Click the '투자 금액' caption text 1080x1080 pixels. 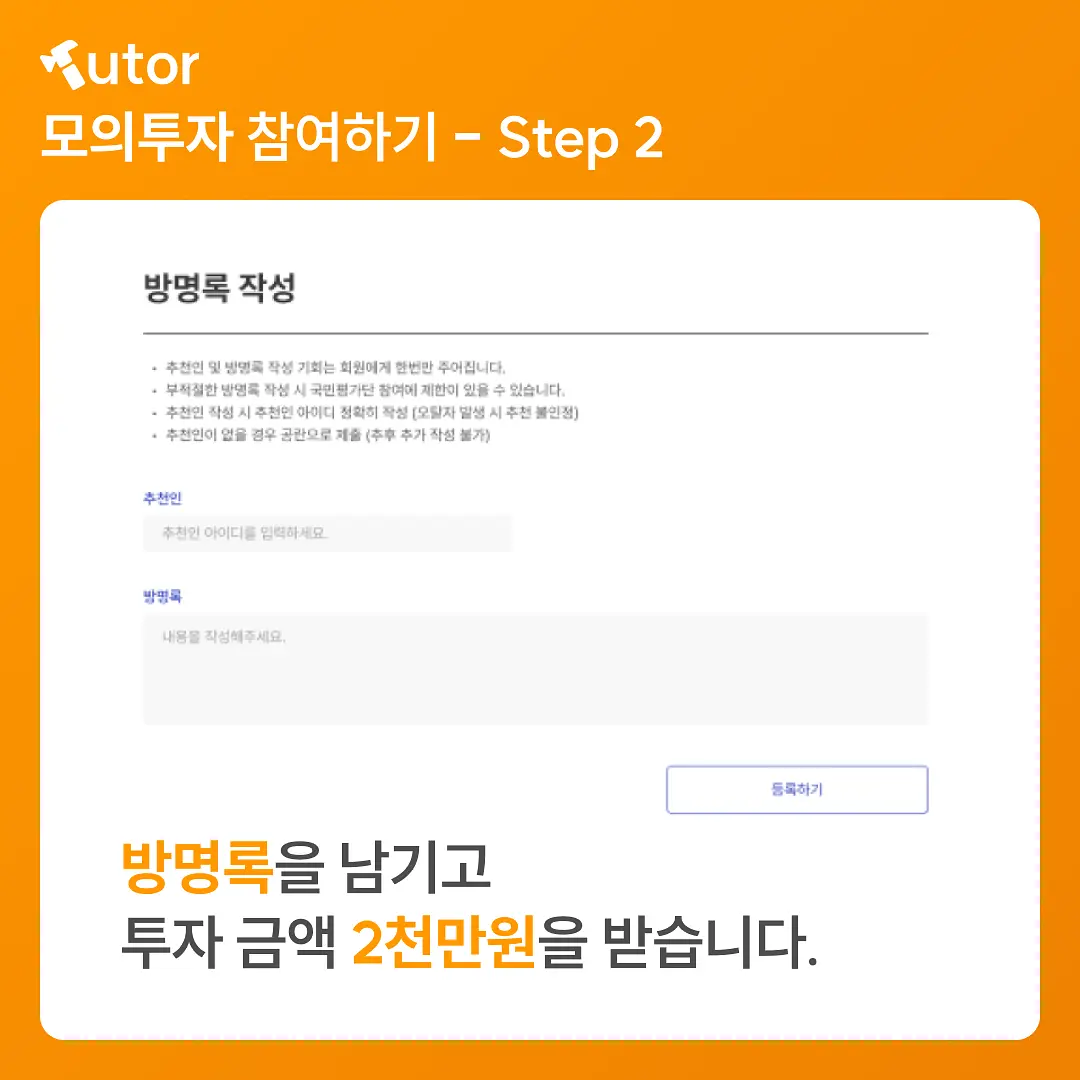[229, 942]
